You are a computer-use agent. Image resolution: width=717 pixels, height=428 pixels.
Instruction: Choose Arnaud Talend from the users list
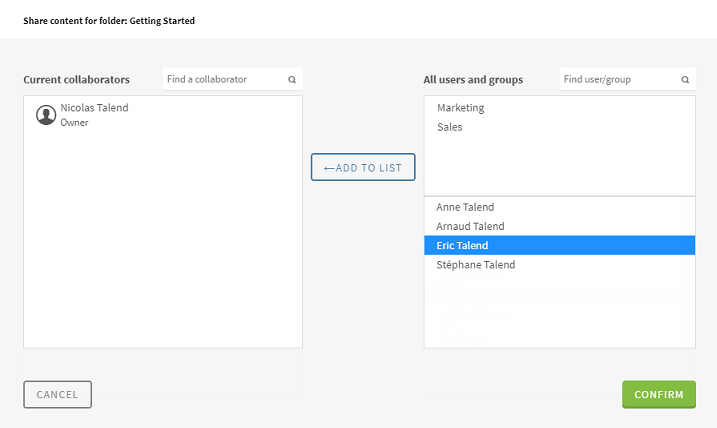coord(470,226)
